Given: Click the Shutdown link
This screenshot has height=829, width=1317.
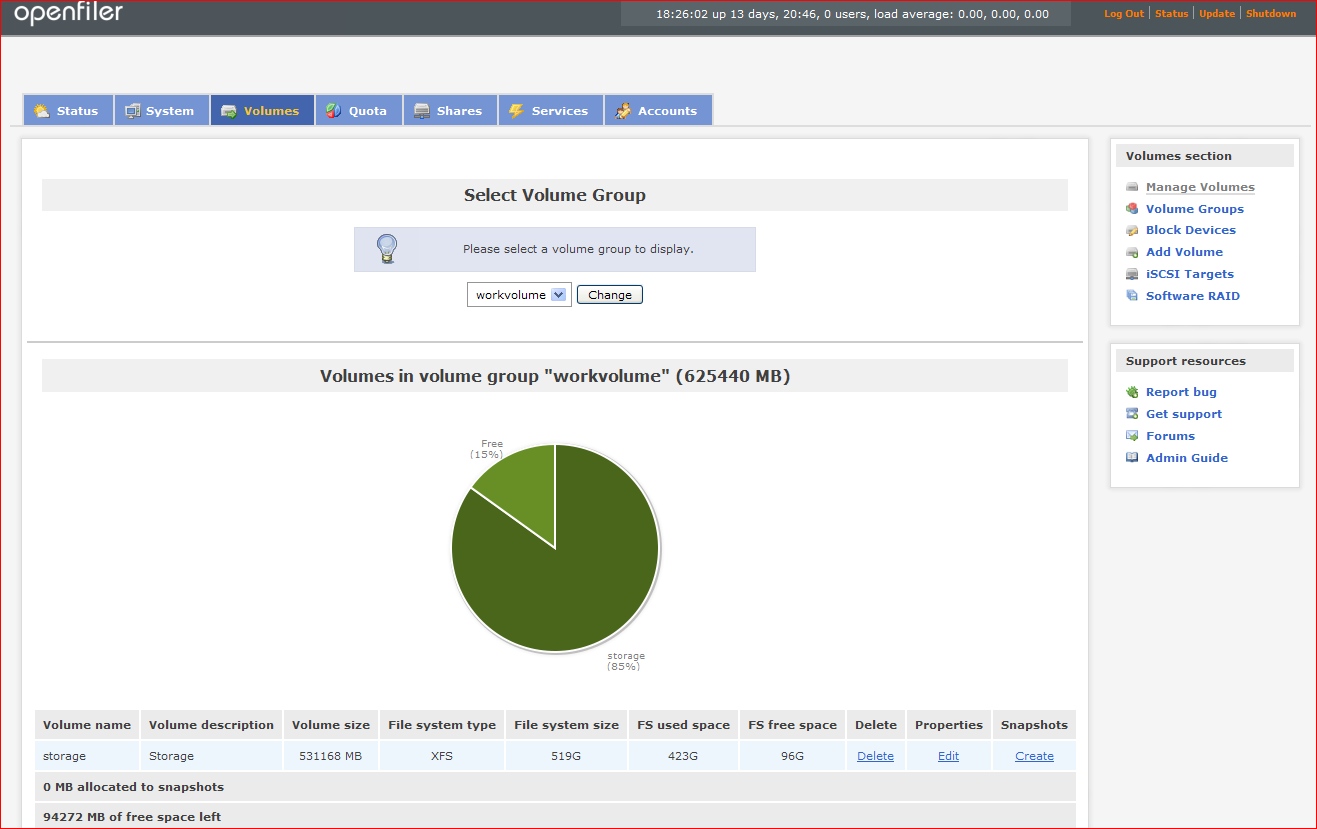Looking at the screenshot, I should [x=1271, y=14].
